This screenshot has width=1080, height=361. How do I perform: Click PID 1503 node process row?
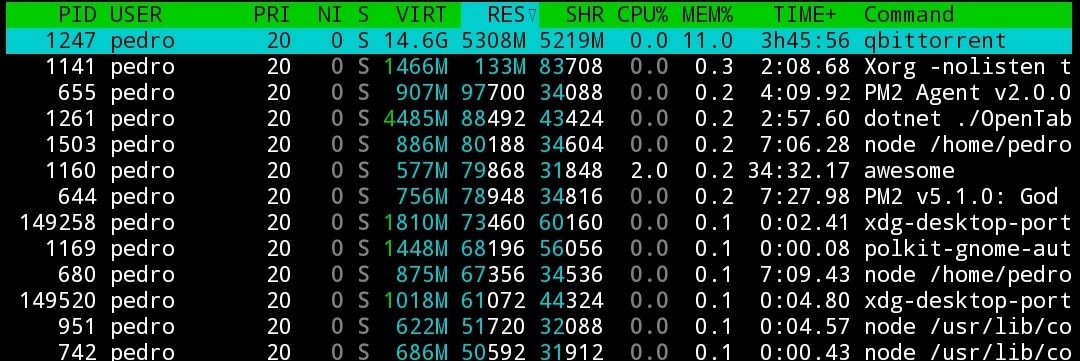pos(540,145)
